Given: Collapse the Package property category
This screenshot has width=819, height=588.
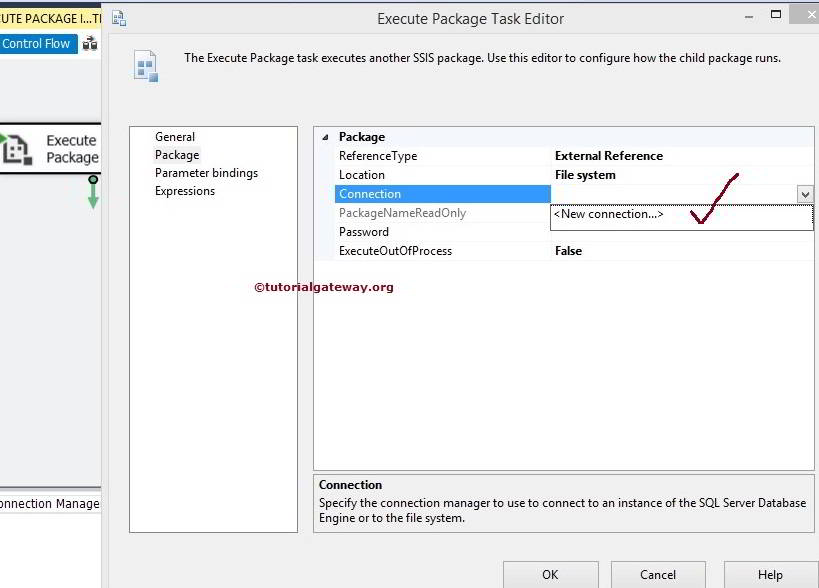Looking at the screenshot, I should (x=324, y=136).
